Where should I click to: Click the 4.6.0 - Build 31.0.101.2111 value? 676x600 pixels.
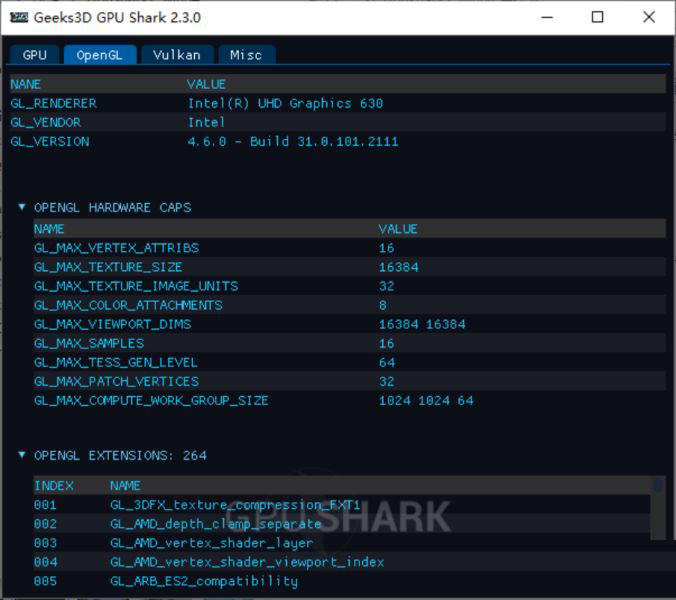[x=293, y=141]
